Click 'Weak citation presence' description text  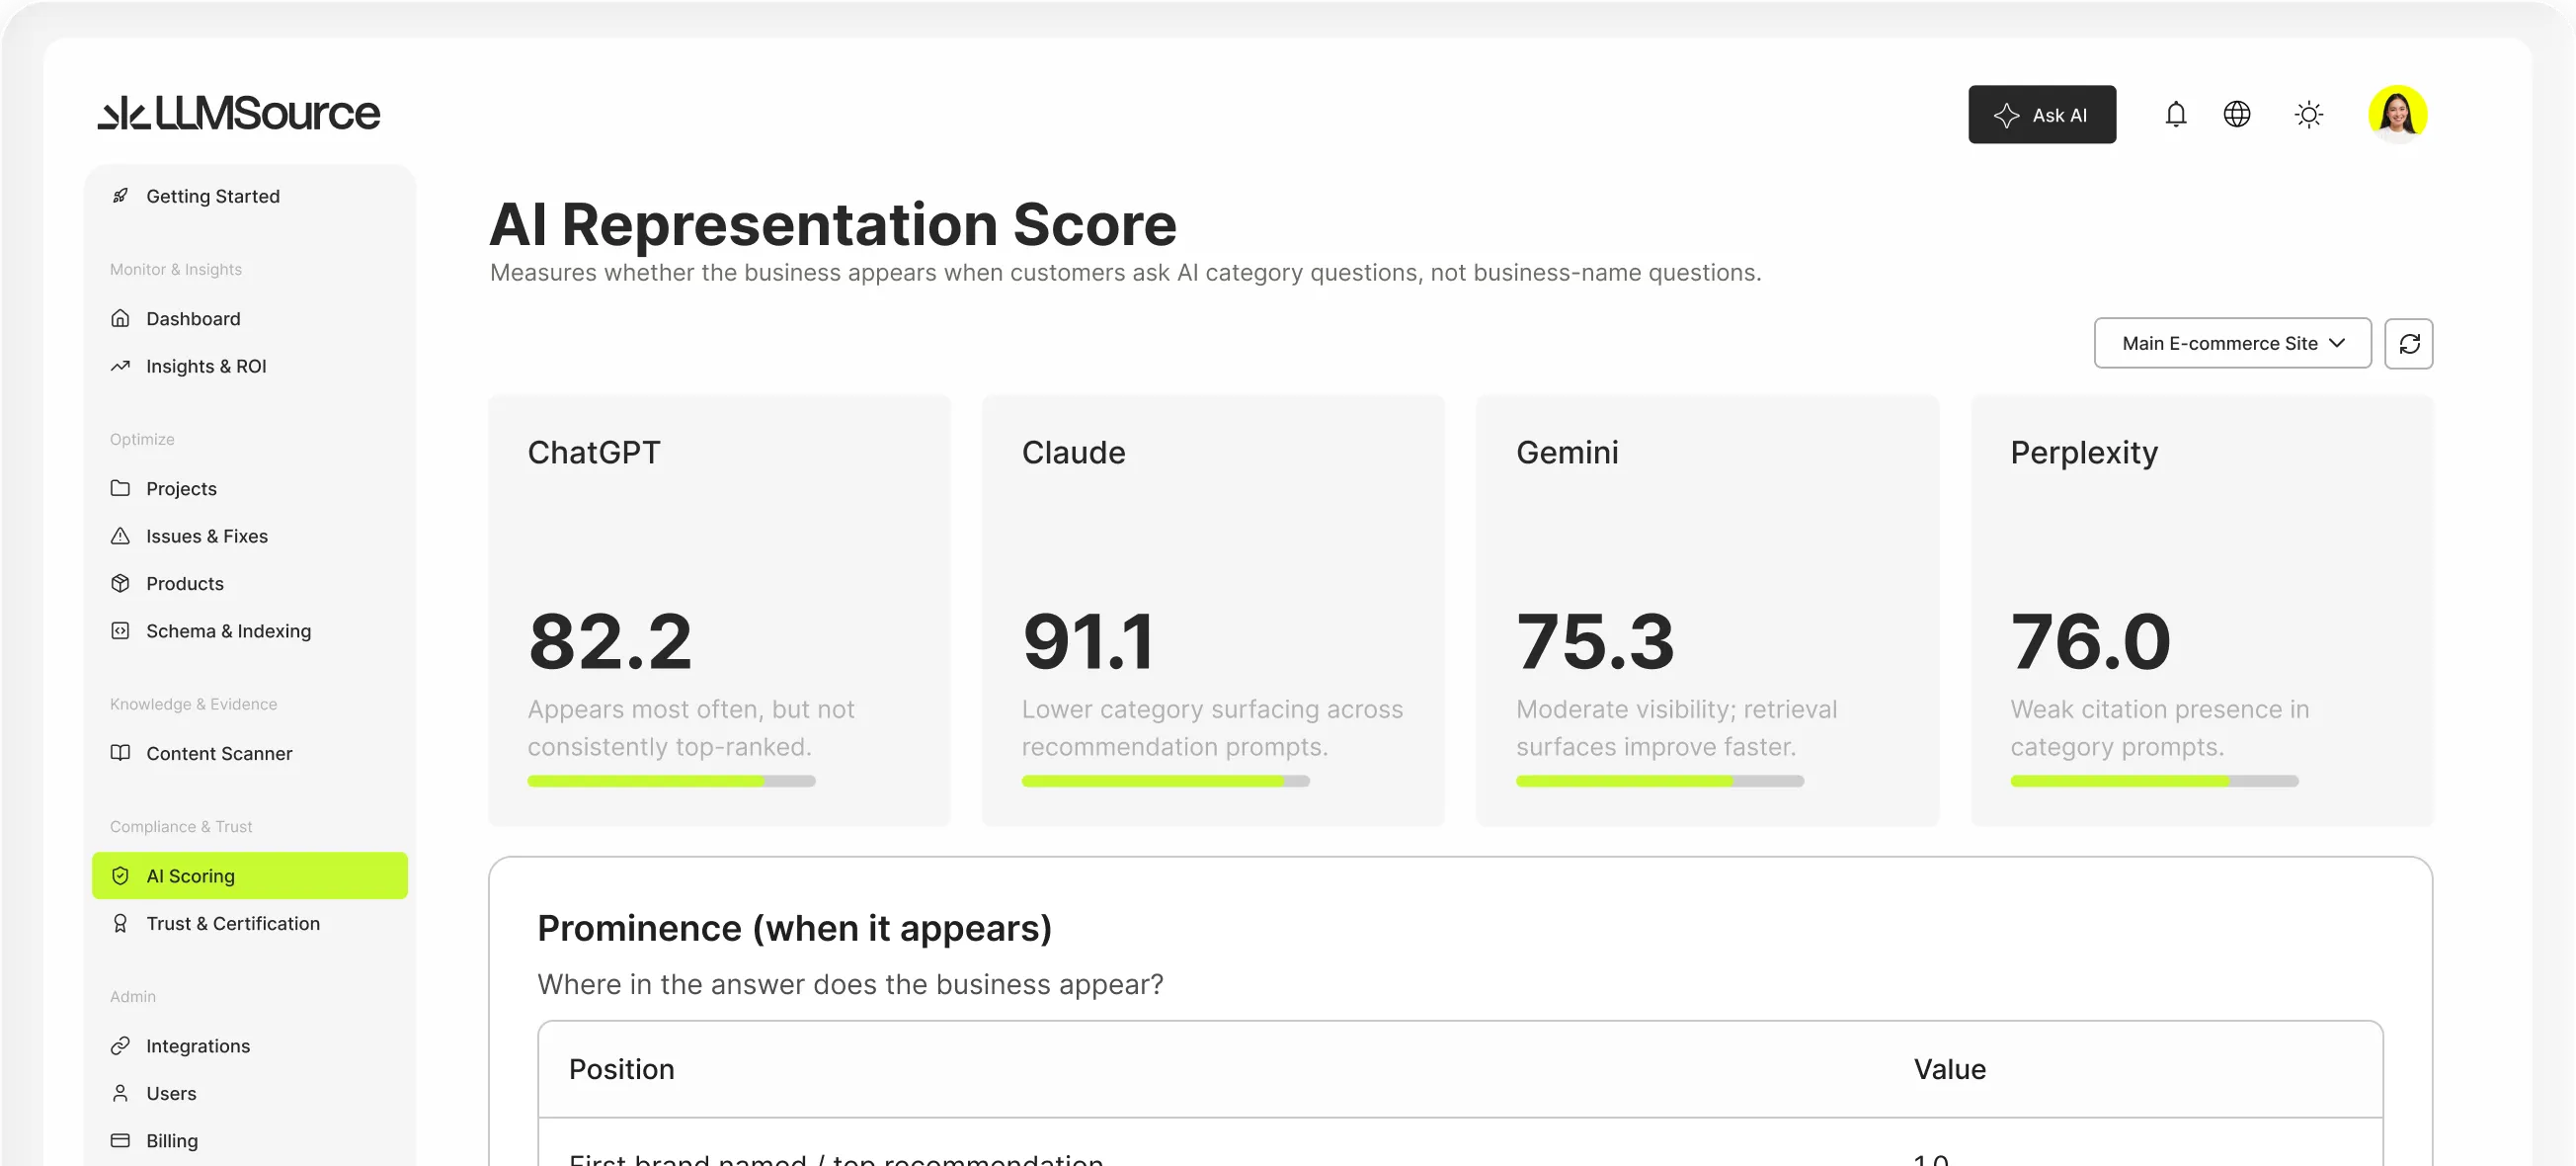pos(2159,728)
